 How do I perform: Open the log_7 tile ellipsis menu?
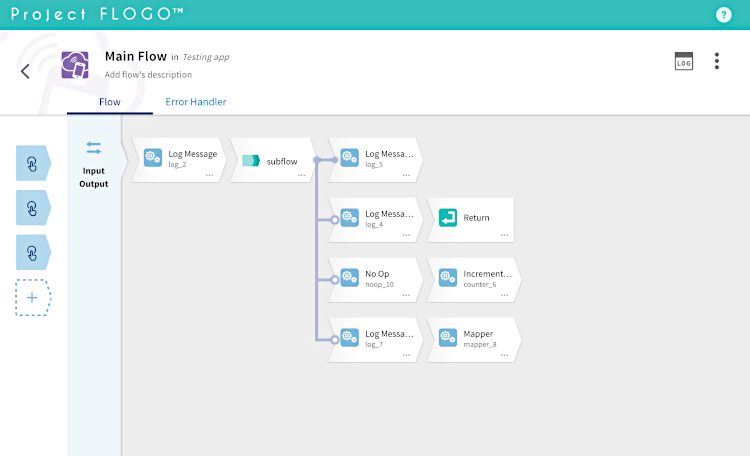coord(406,355)
